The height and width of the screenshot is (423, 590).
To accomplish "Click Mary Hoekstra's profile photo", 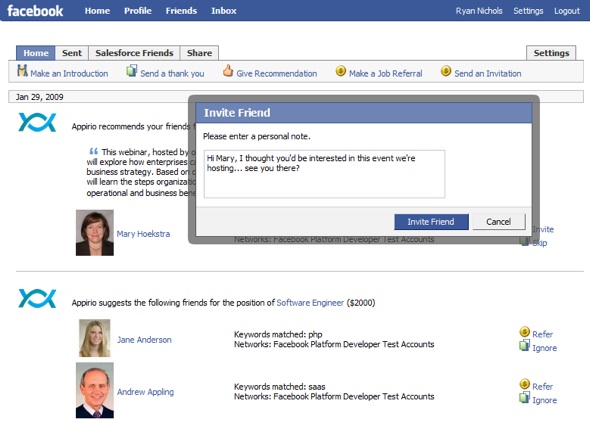I will (95, 233).
